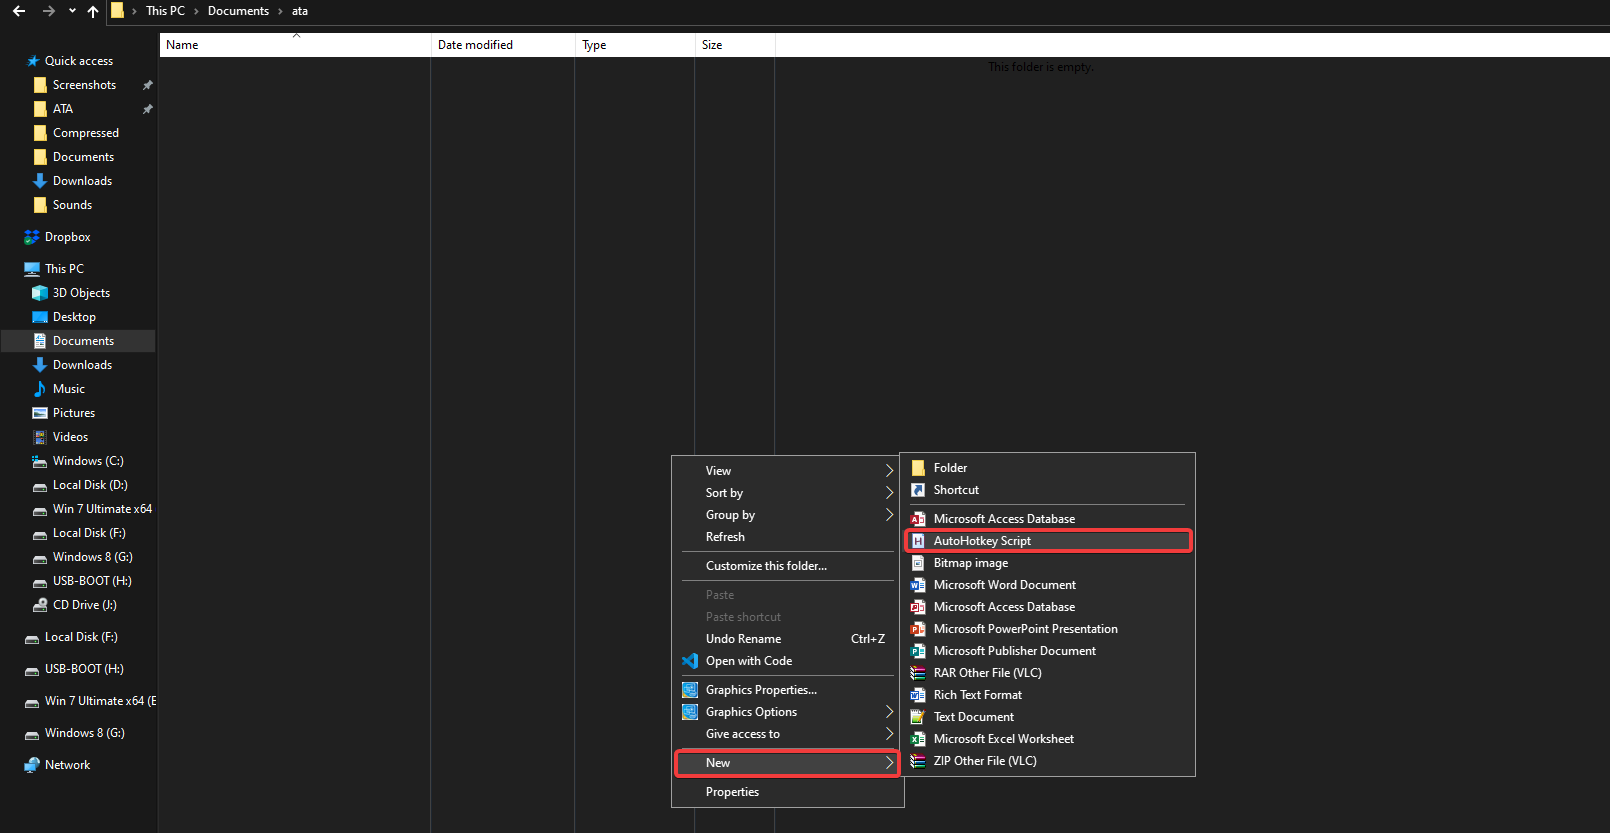Image resolution: width=1610 pixels, height=833 pixels.
Task: Click the Visual Studio Code icon in context menu
Action: pyautogui.click(x=690, y=661)
